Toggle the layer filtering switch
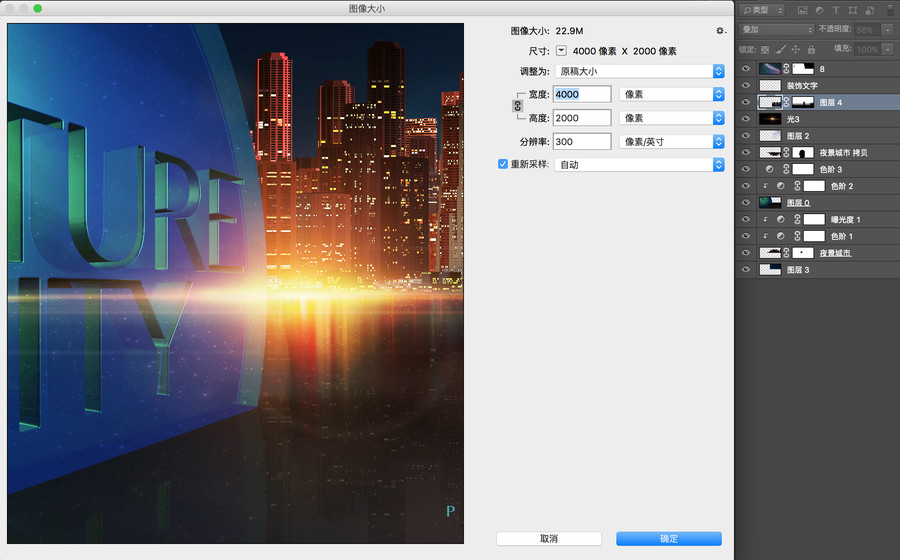900x560 pixels. (x=890, y=10)
